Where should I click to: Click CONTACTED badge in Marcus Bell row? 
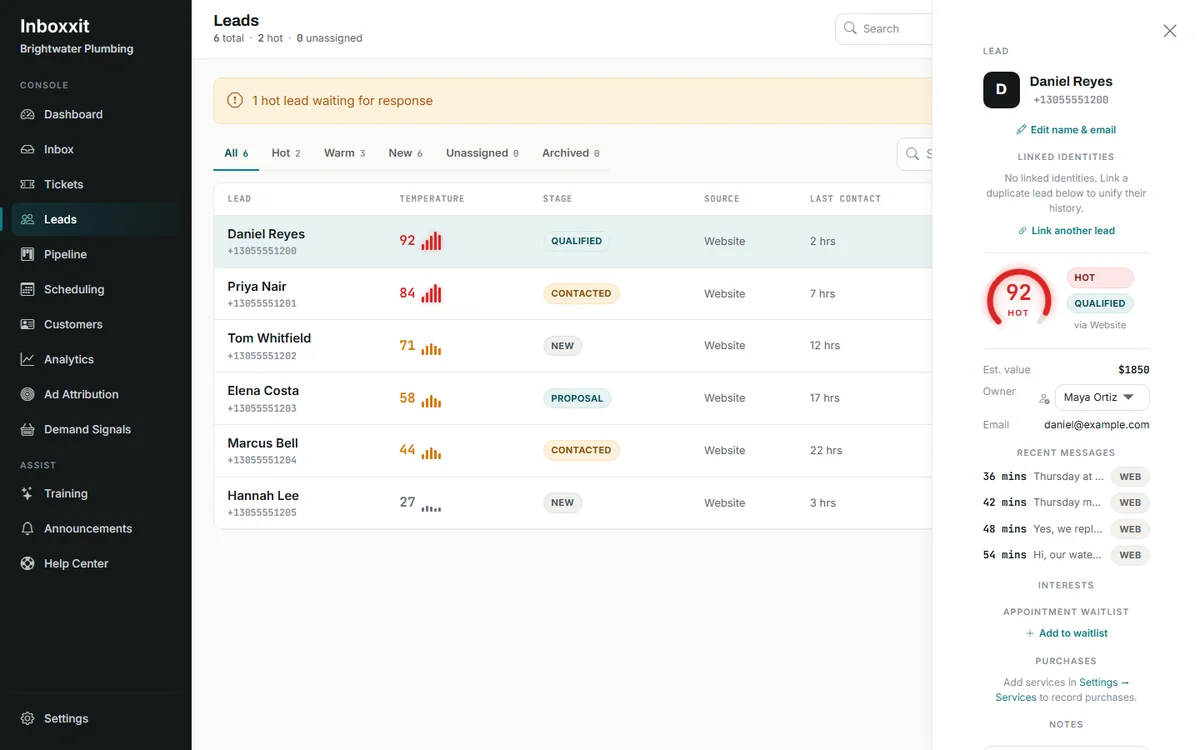[x=581, y=450]
